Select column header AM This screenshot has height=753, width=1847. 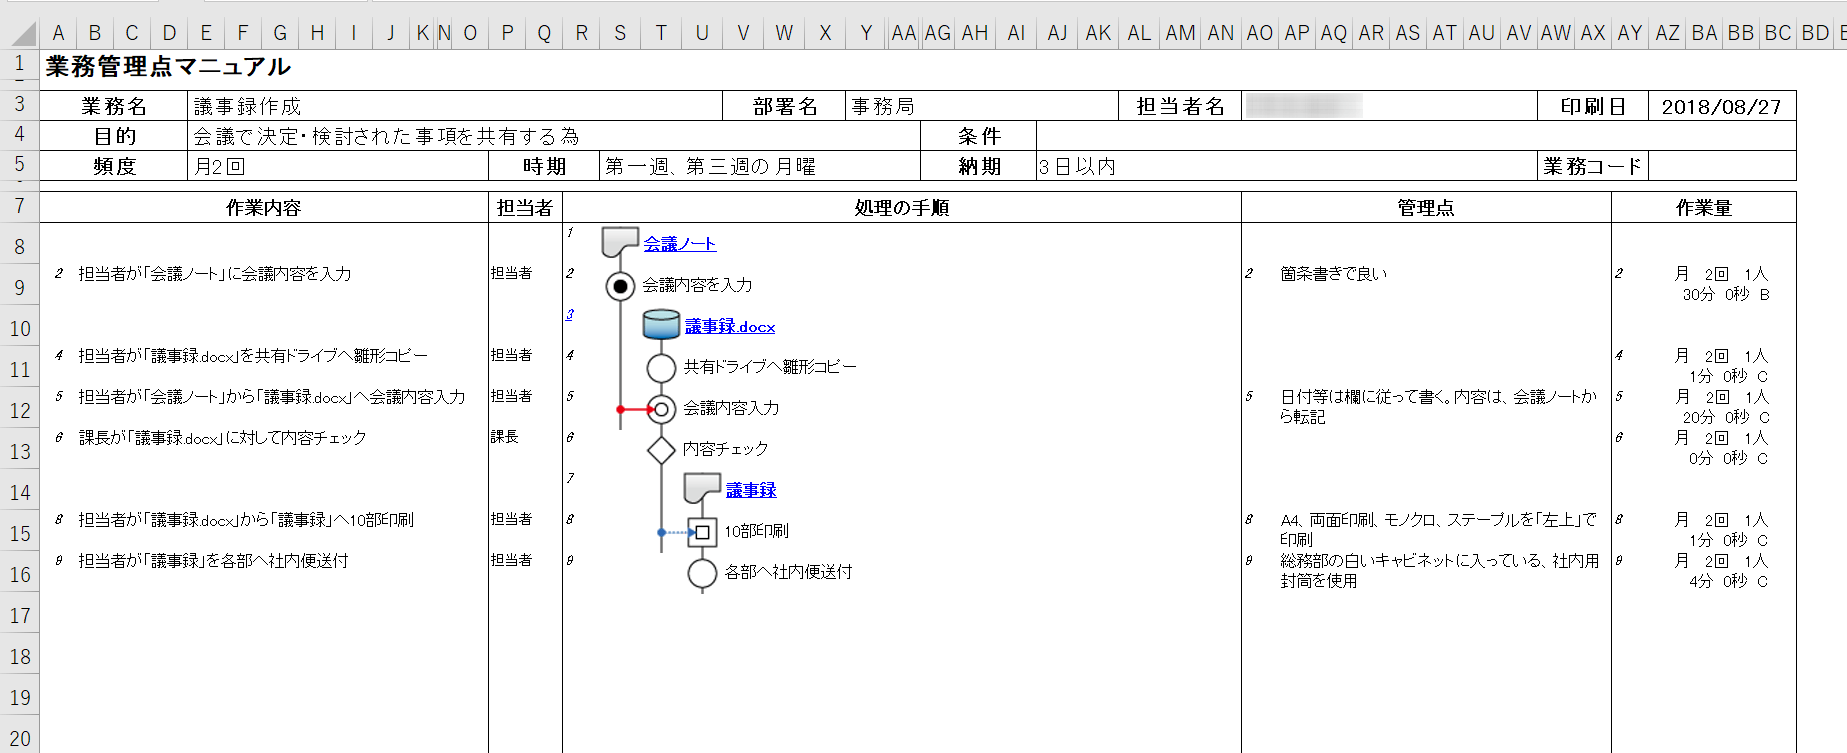(1180, 33)
